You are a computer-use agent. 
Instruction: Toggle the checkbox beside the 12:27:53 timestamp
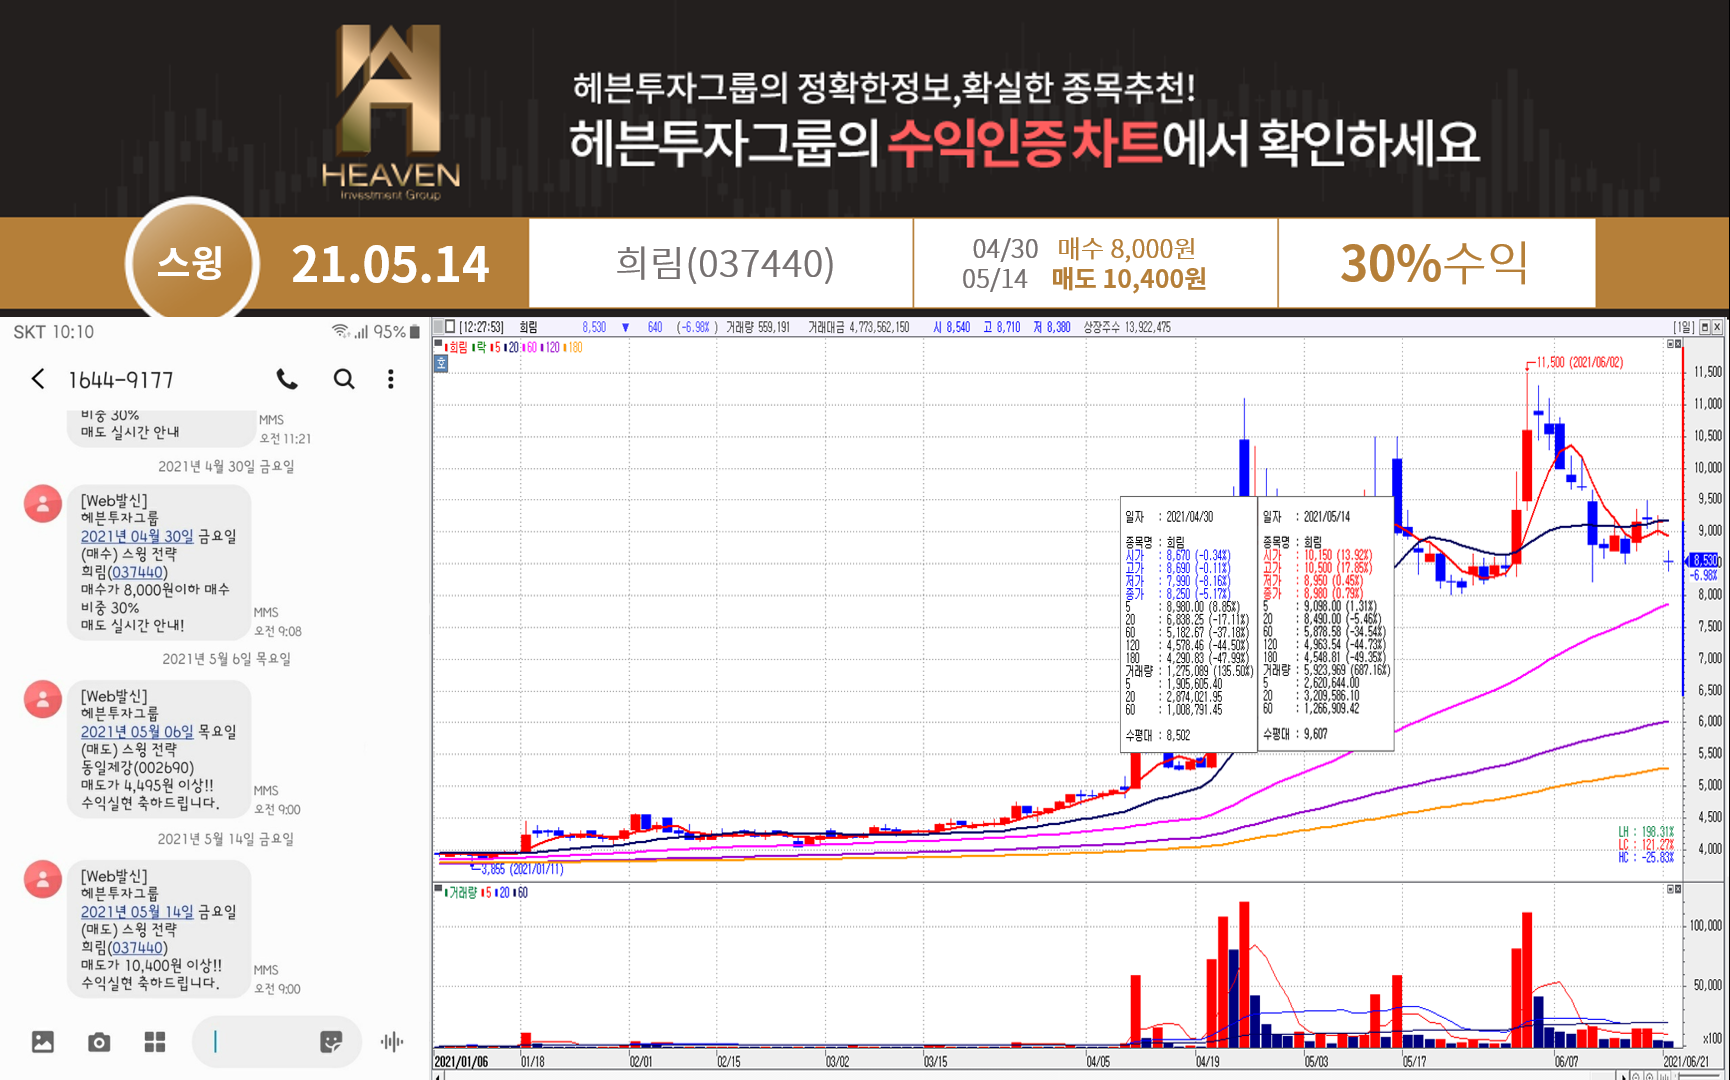click(450, 327)
